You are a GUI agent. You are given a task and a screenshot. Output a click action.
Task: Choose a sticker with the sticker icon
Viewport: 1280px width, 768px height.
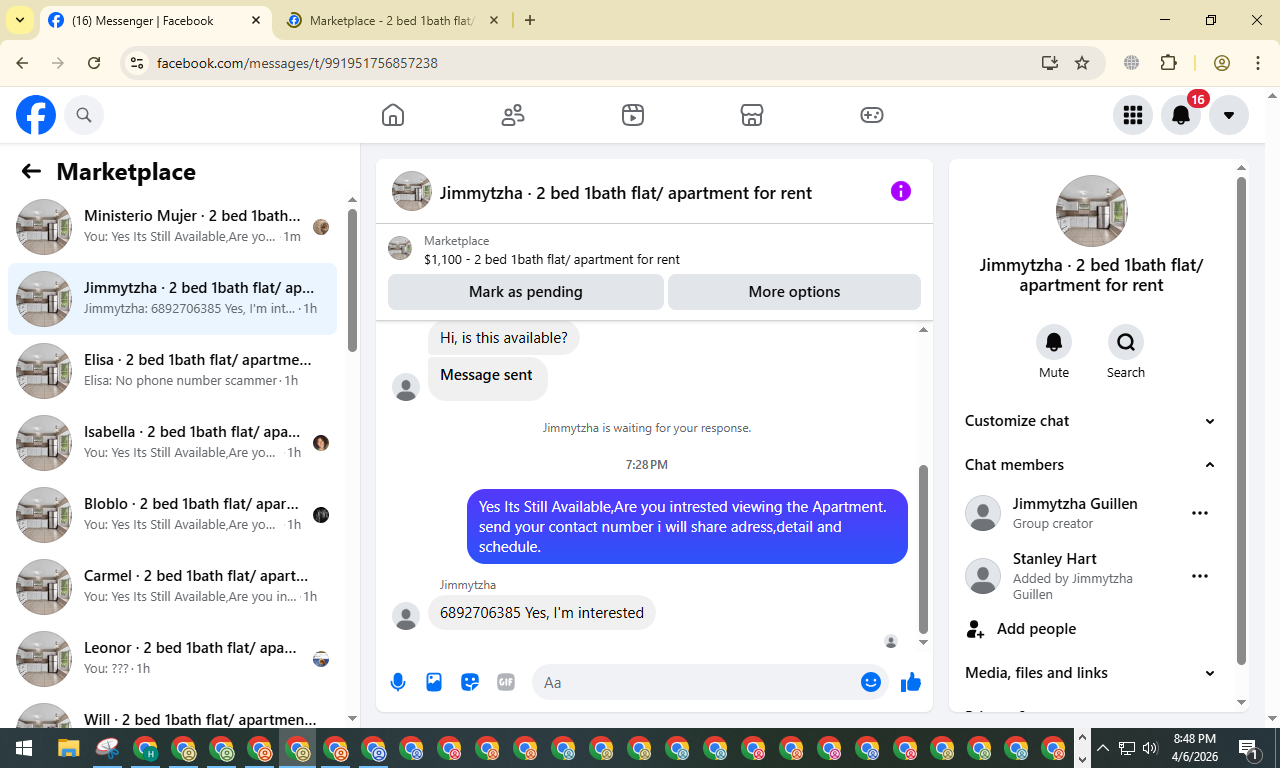click(470, 682)
